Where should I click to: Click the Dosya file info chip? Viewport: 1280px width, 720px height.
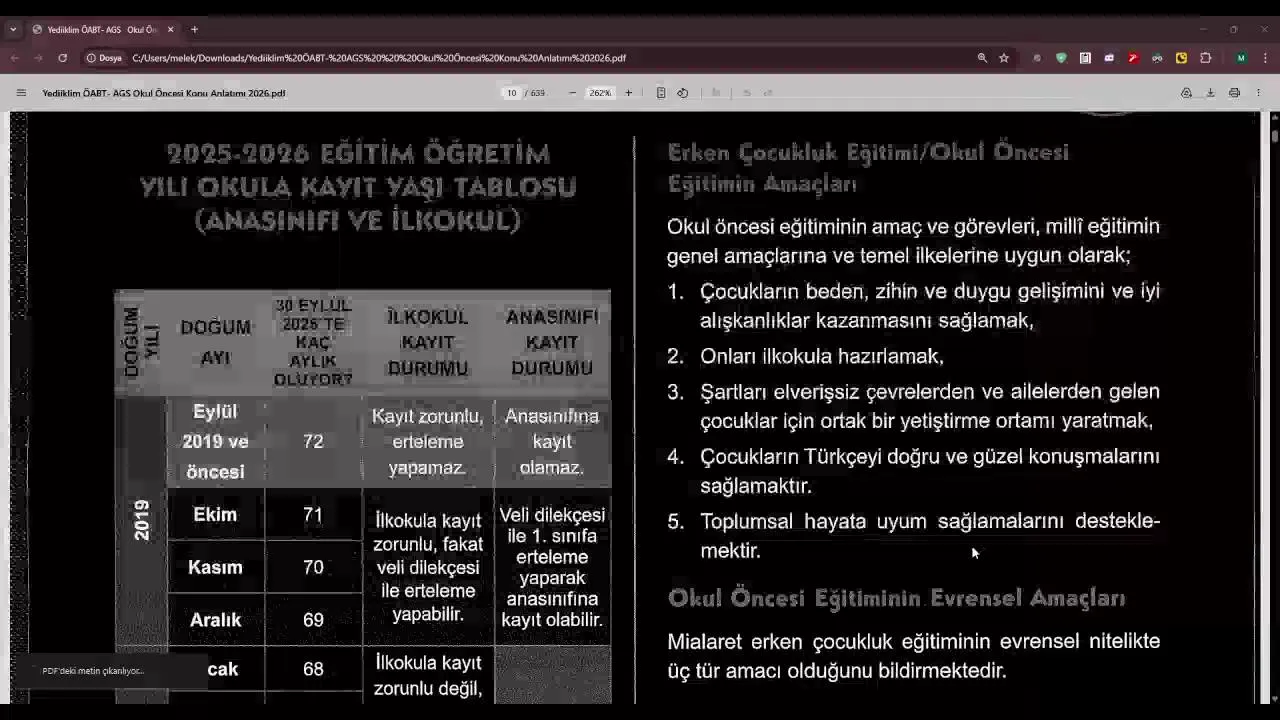104,58
